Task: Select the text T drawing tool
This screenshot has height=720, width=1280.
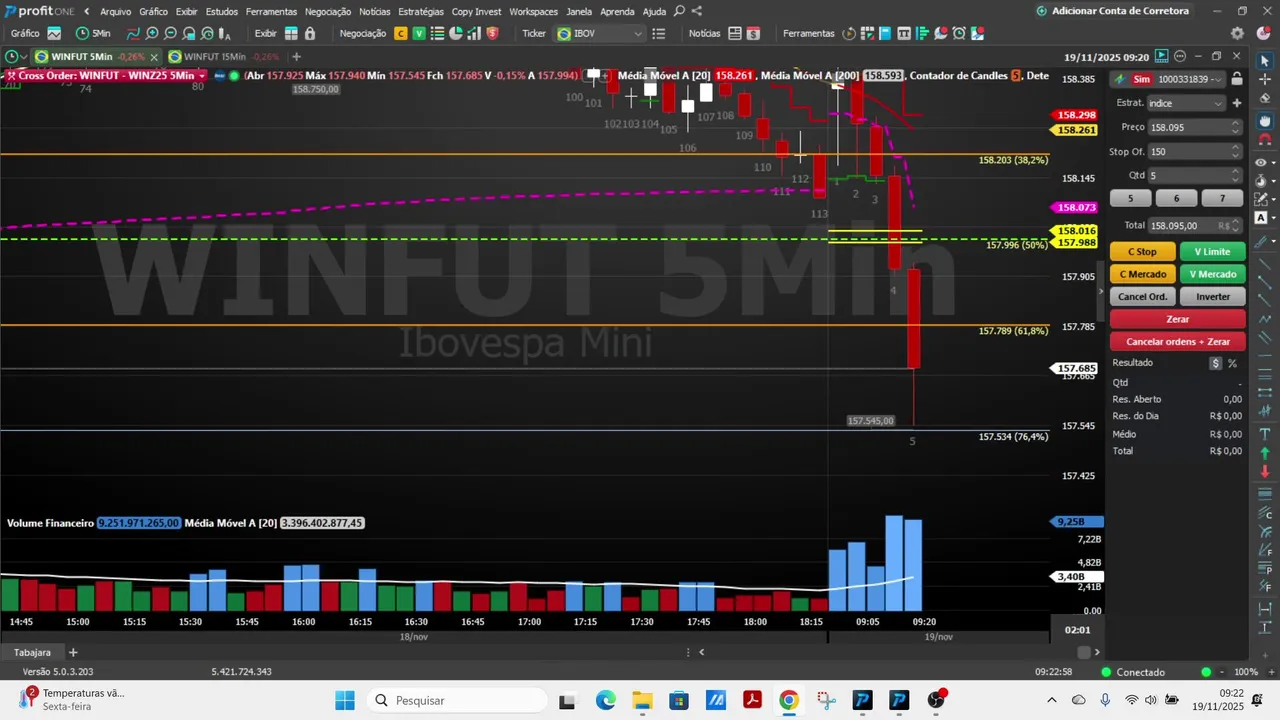Action: point(1265,434)
